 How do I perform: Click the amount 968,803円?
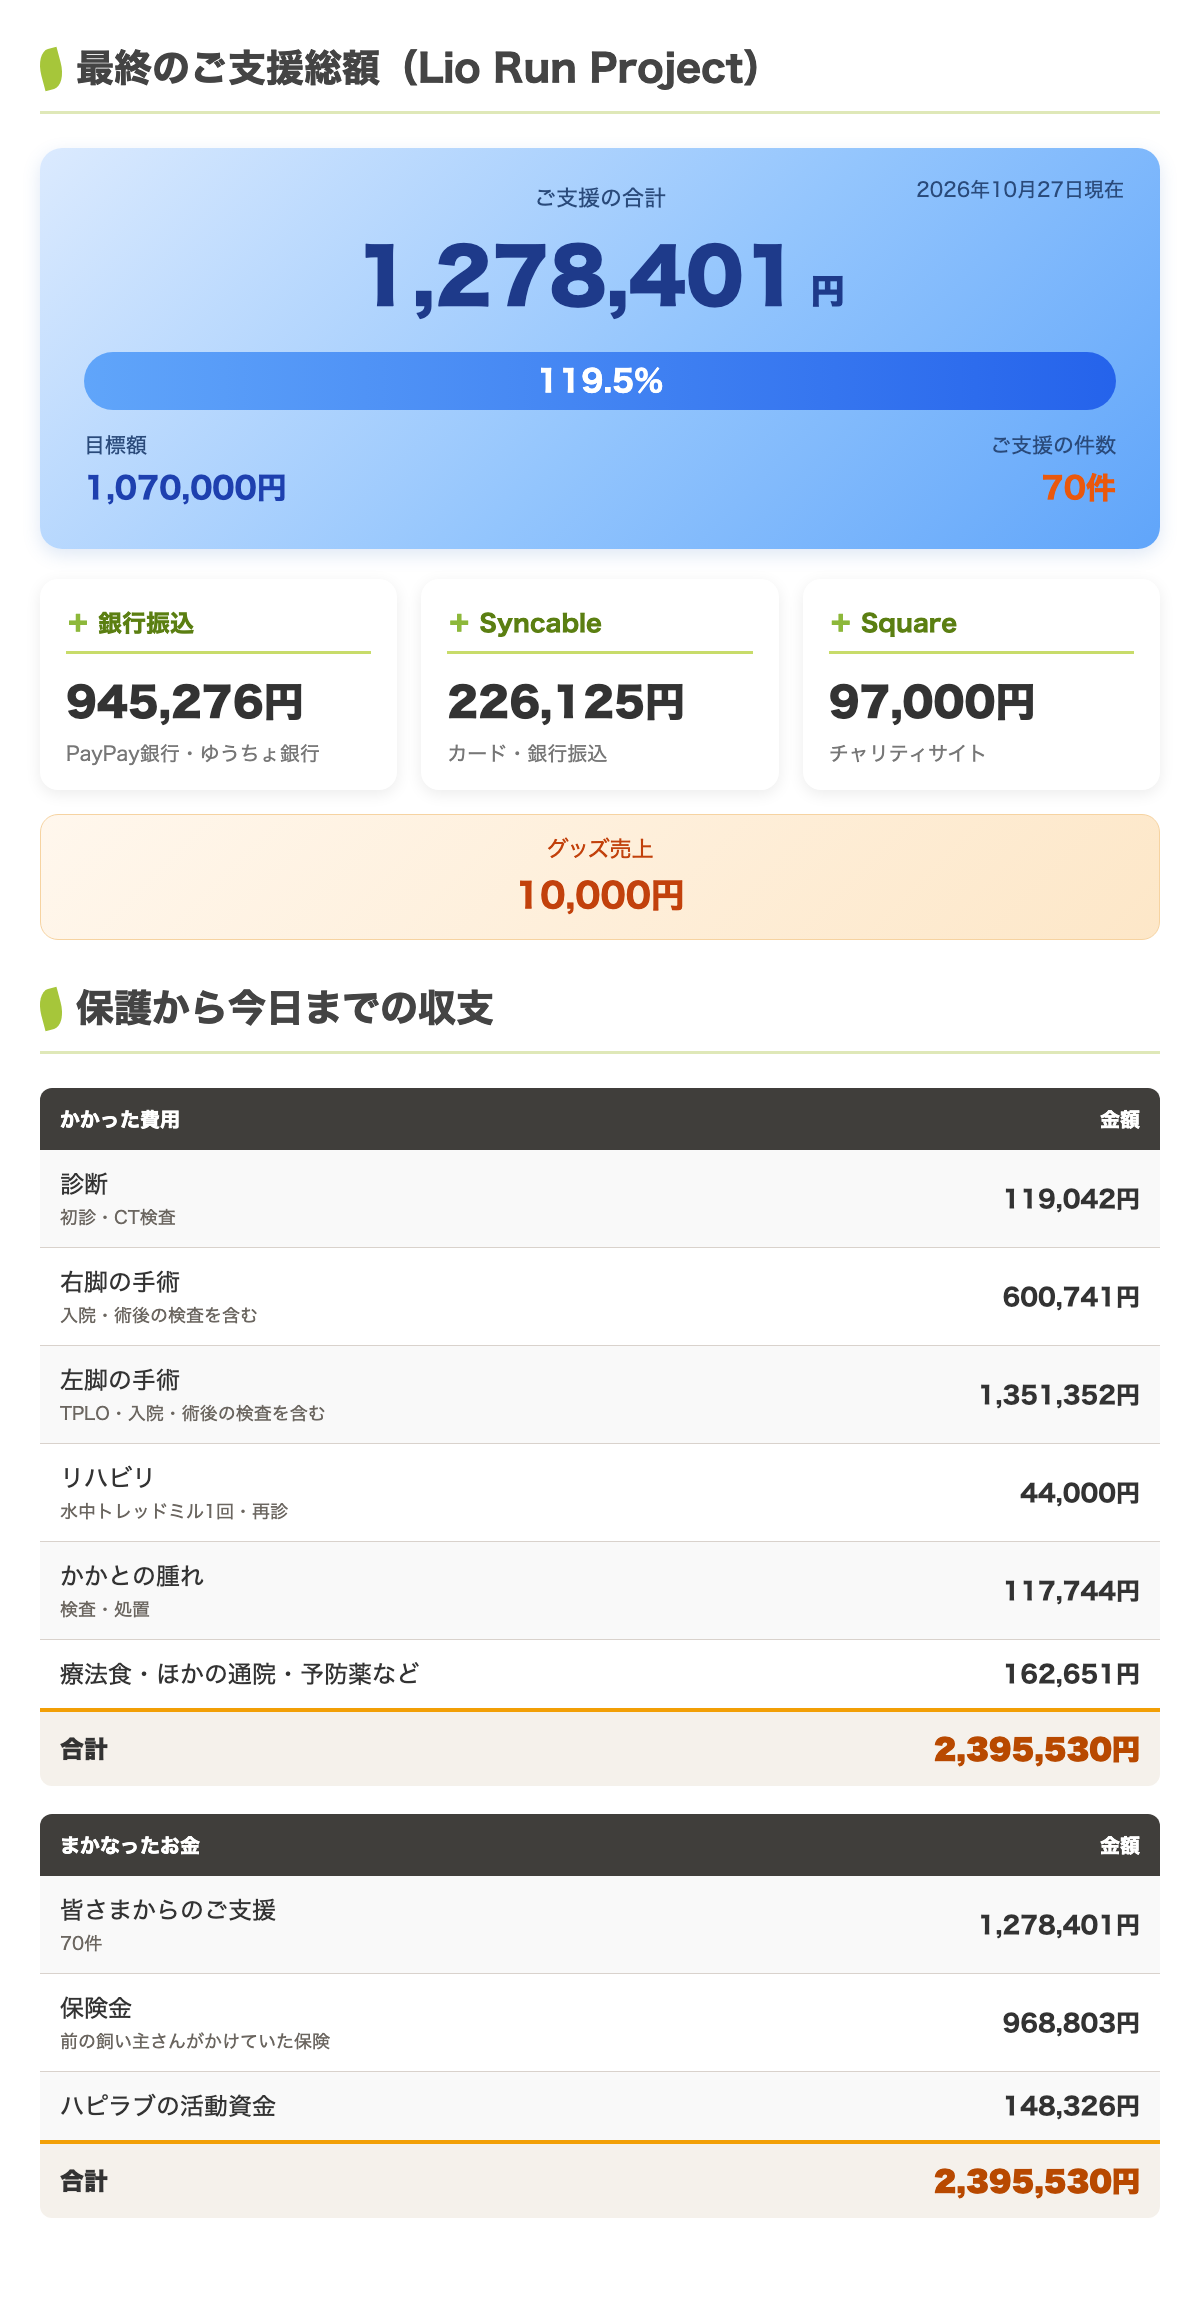[1071, 2023]
